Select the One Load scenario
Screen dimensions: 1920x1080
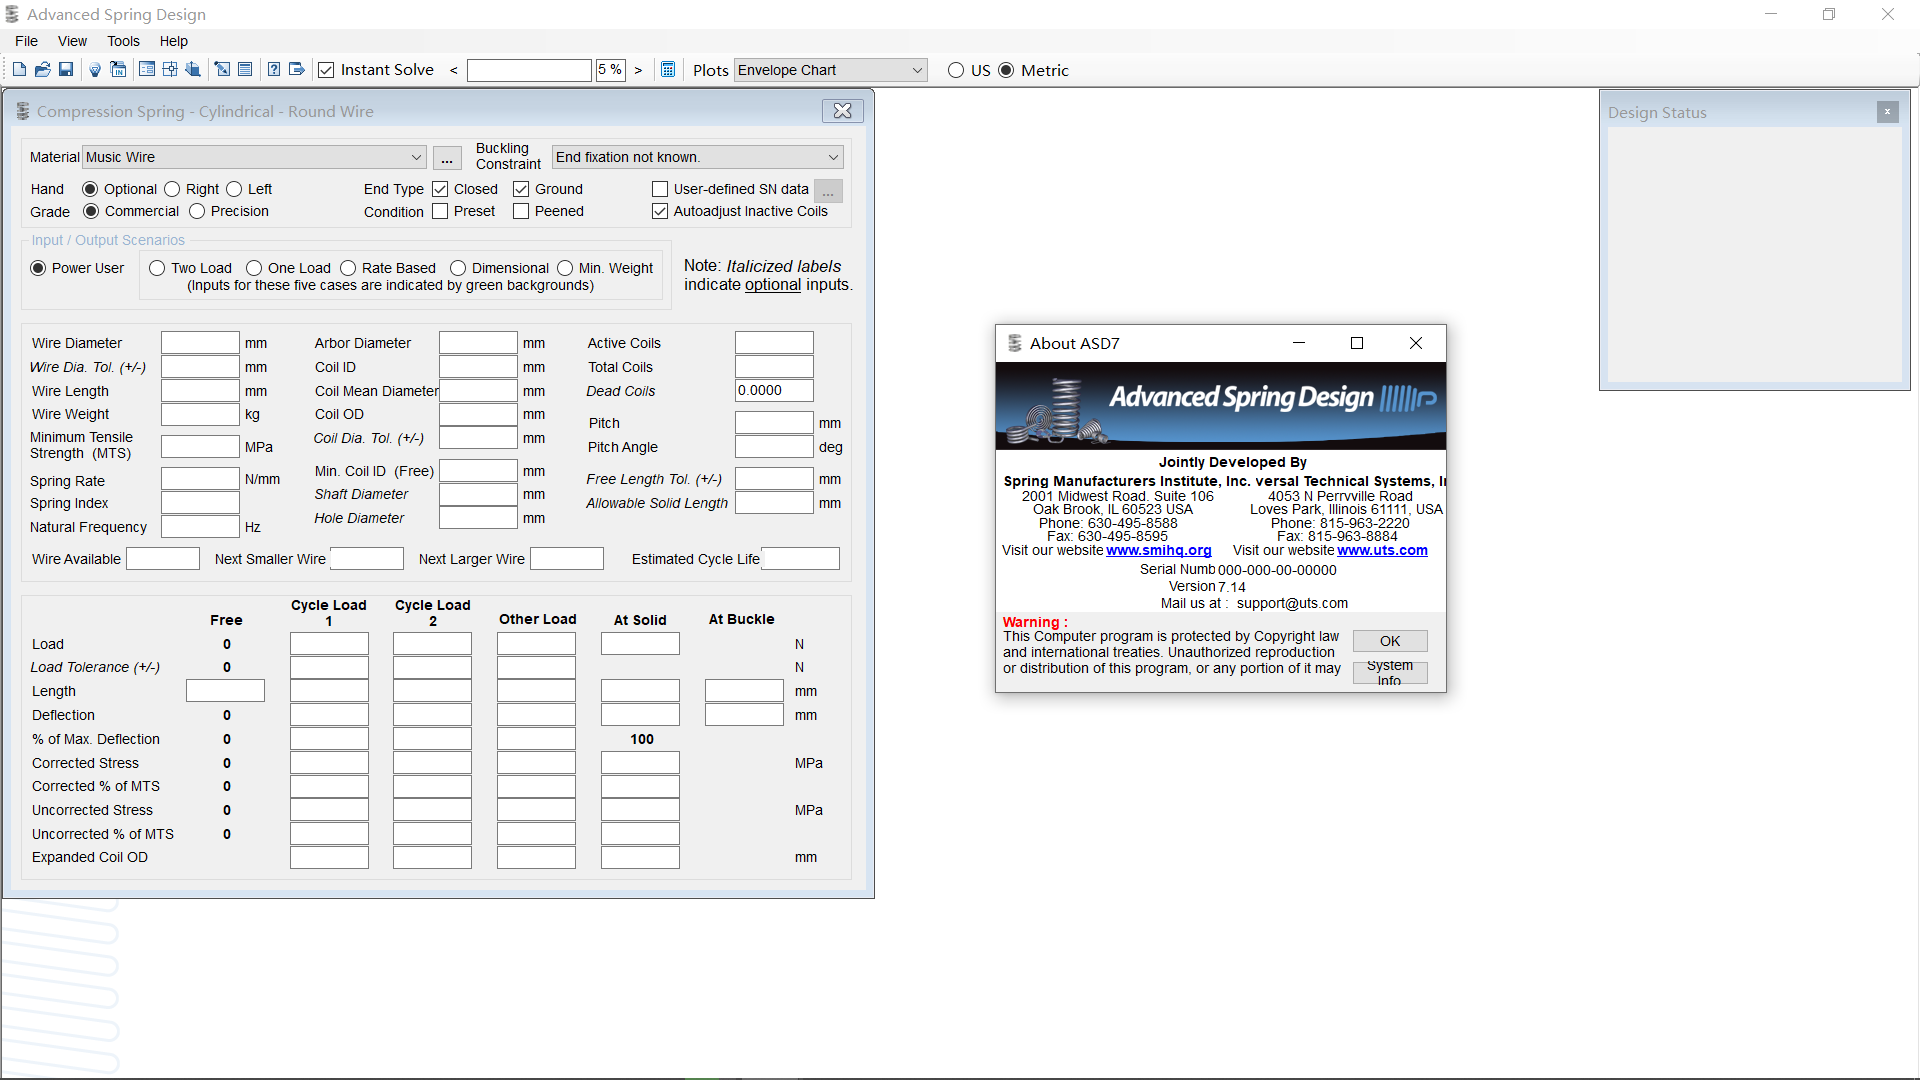pos(254,268)
